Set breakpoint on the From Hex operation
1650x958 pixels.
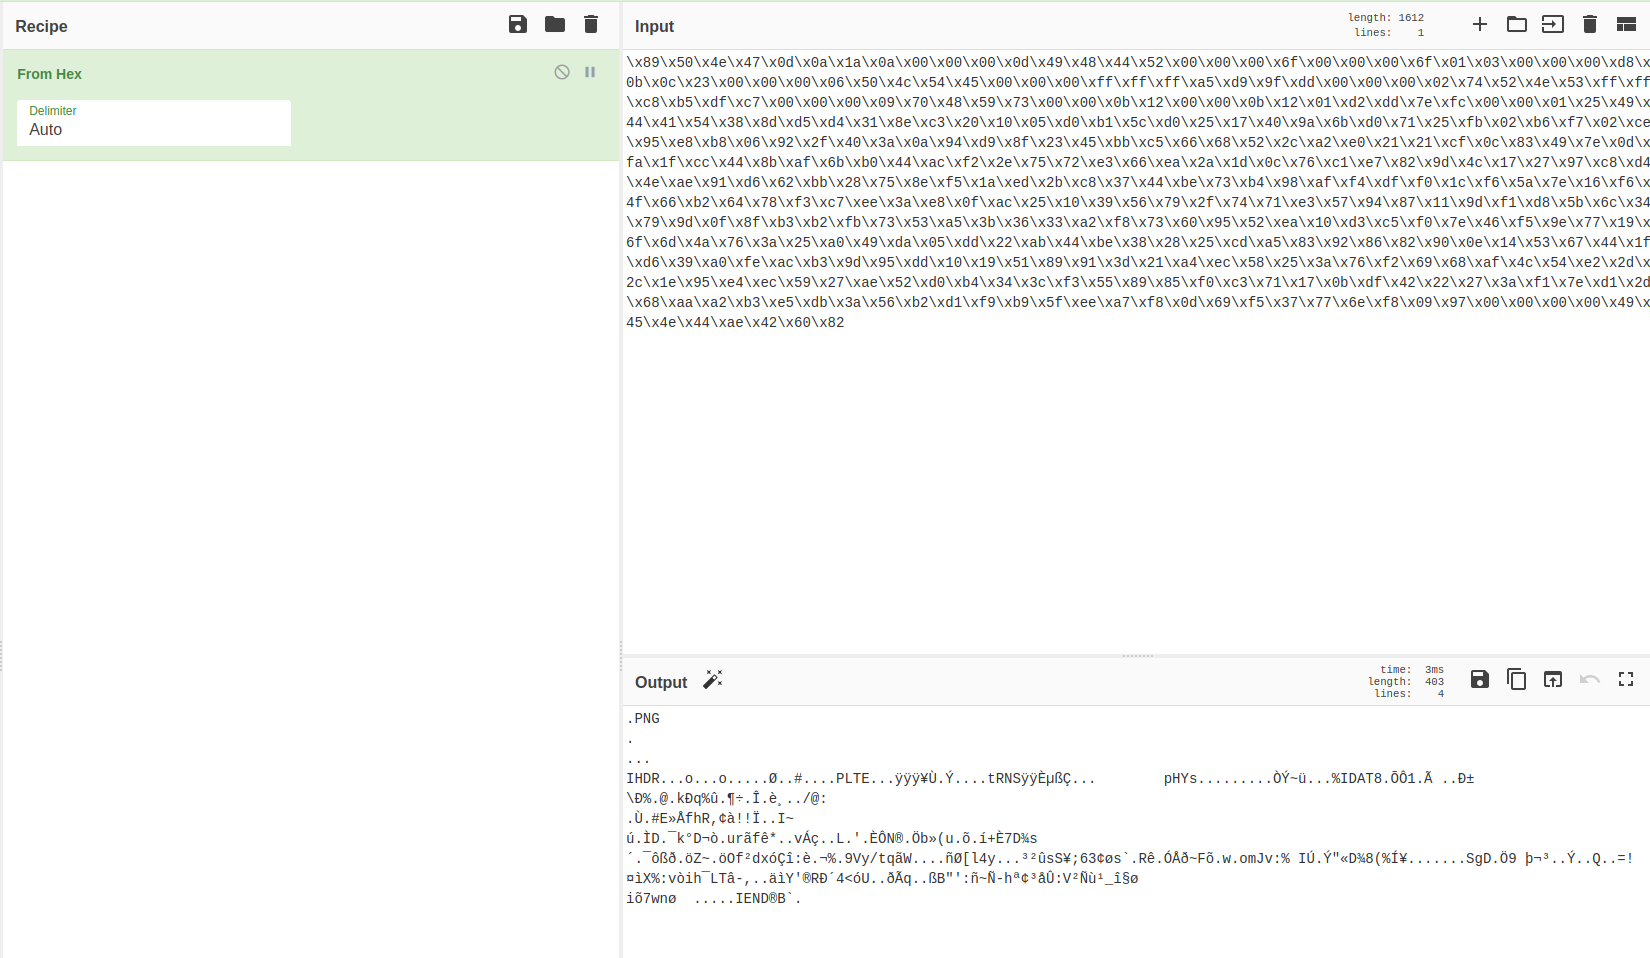(590, 72)
